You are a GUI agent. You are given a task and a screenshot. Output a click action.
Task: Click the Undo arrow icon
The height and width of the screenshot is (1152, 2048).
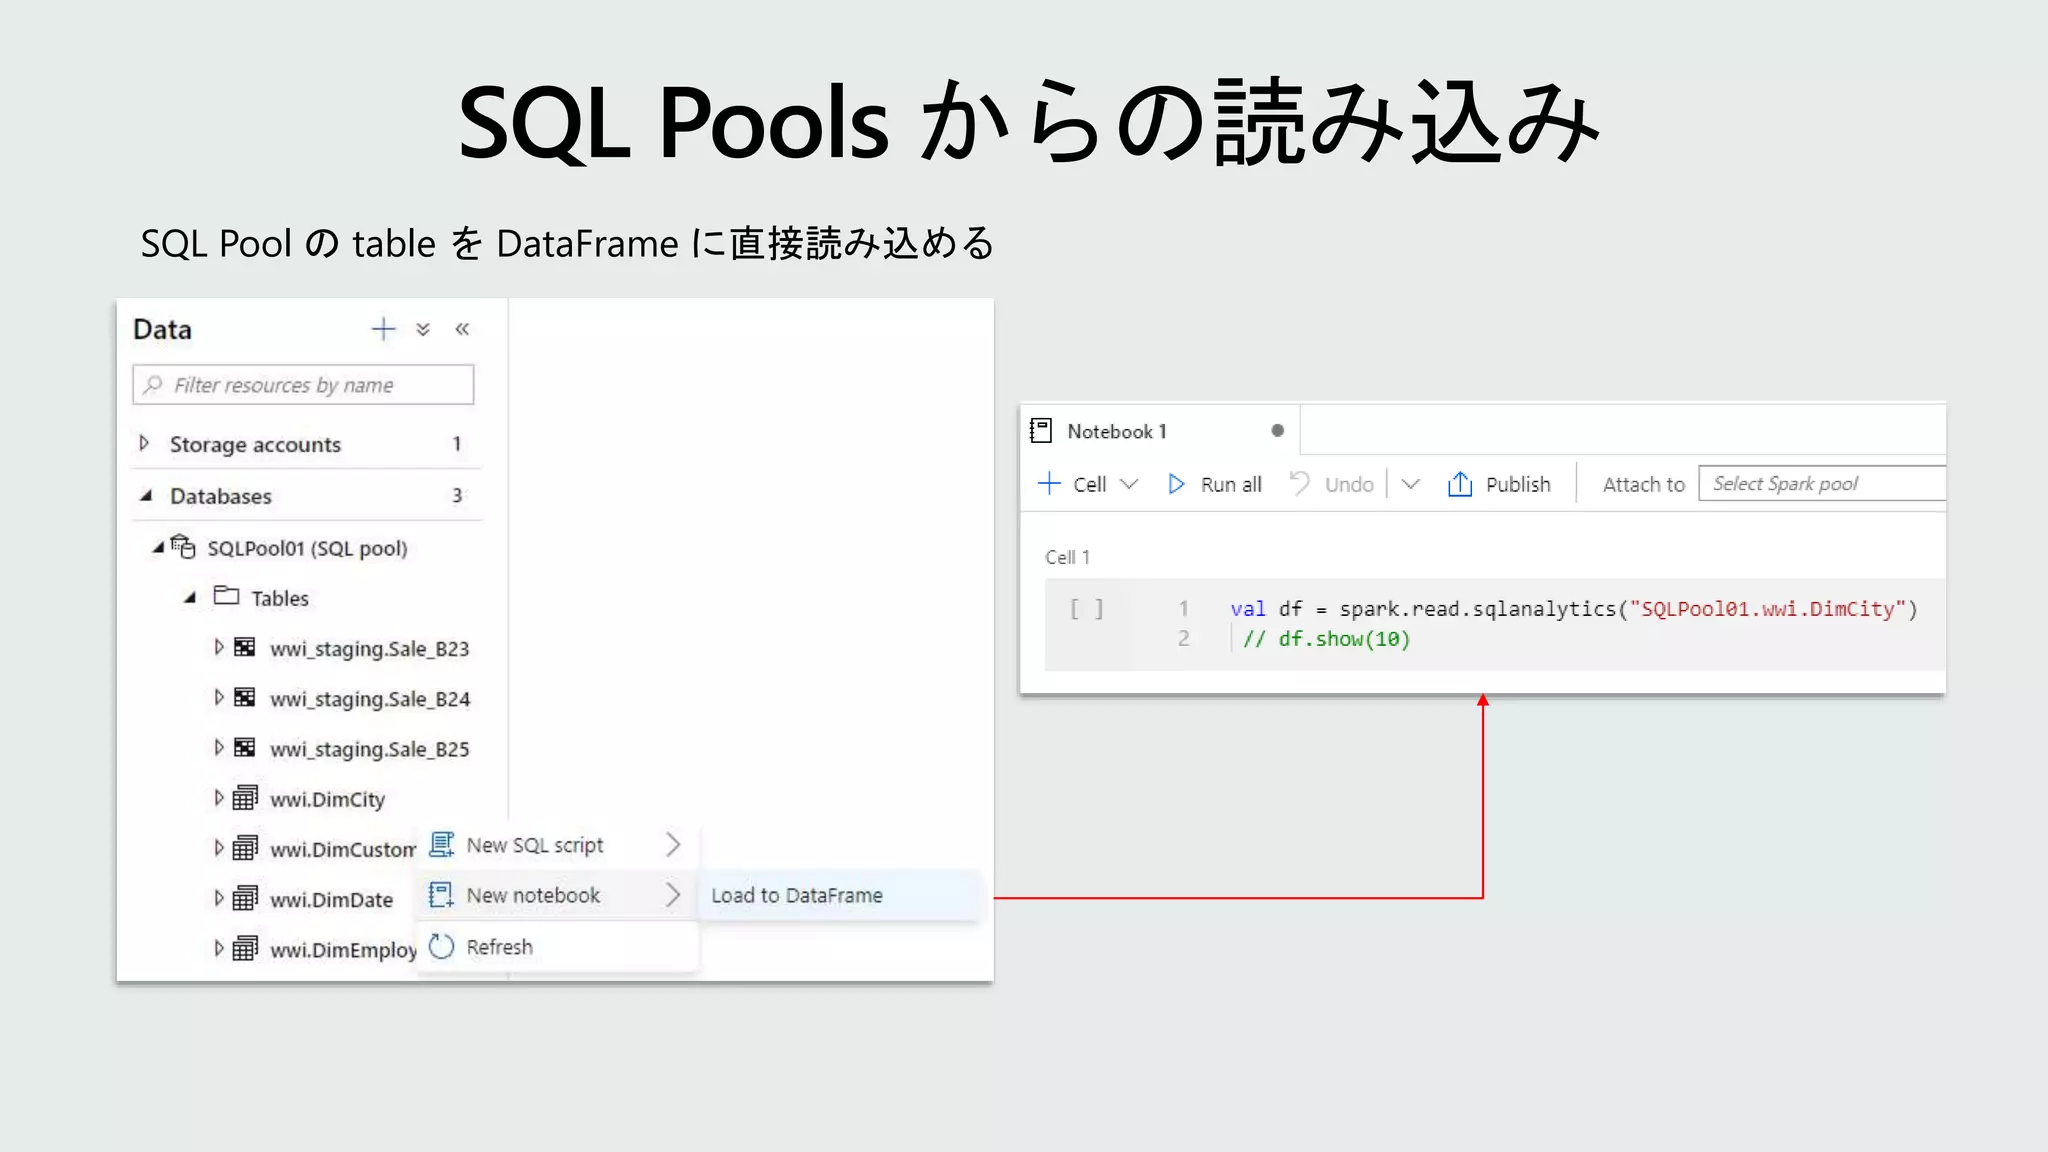[x=1300, y=483]
